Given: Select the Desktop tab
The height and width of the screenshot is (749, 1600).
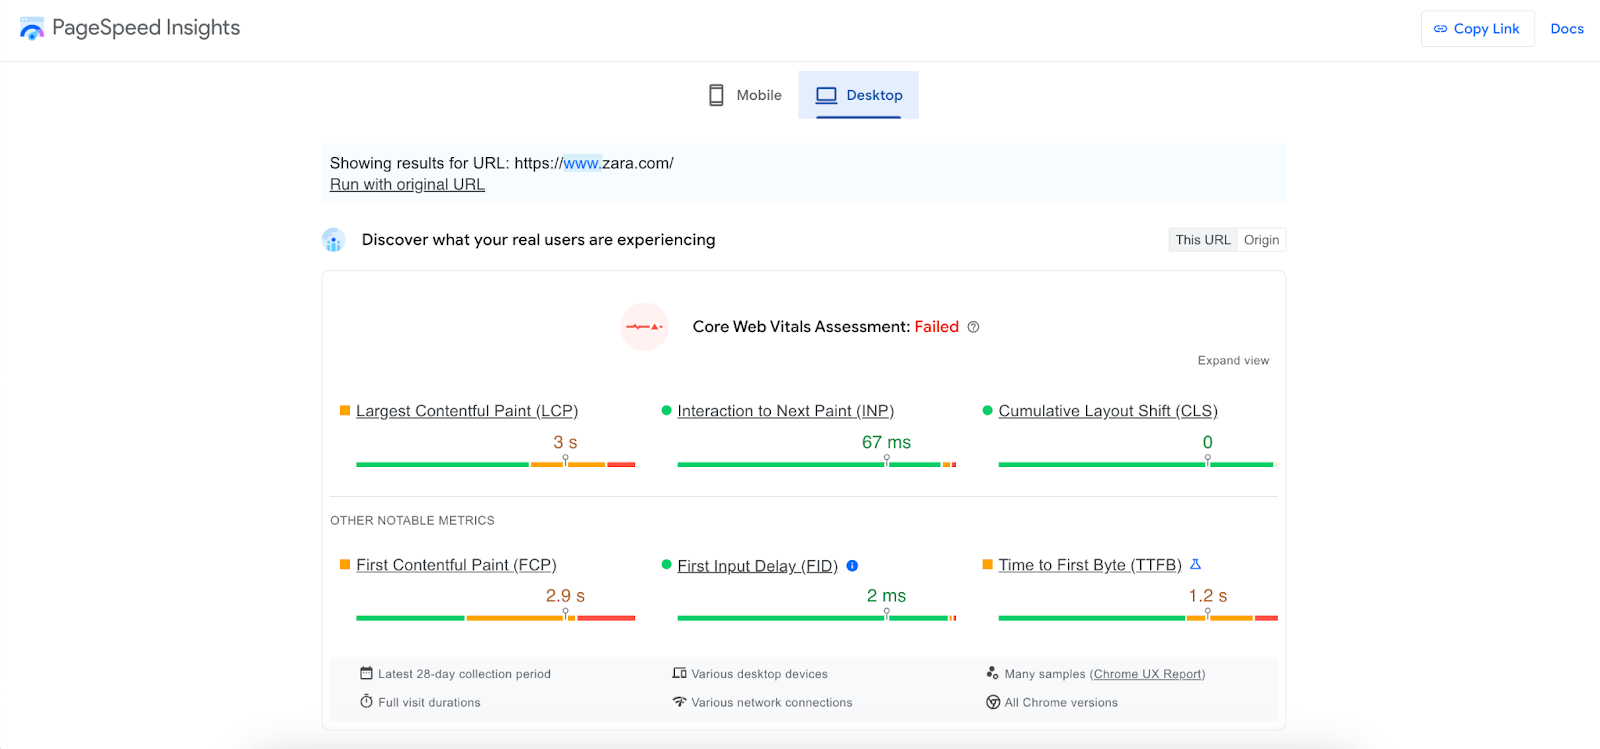Looking at the screenshot, I should (859, 95).
